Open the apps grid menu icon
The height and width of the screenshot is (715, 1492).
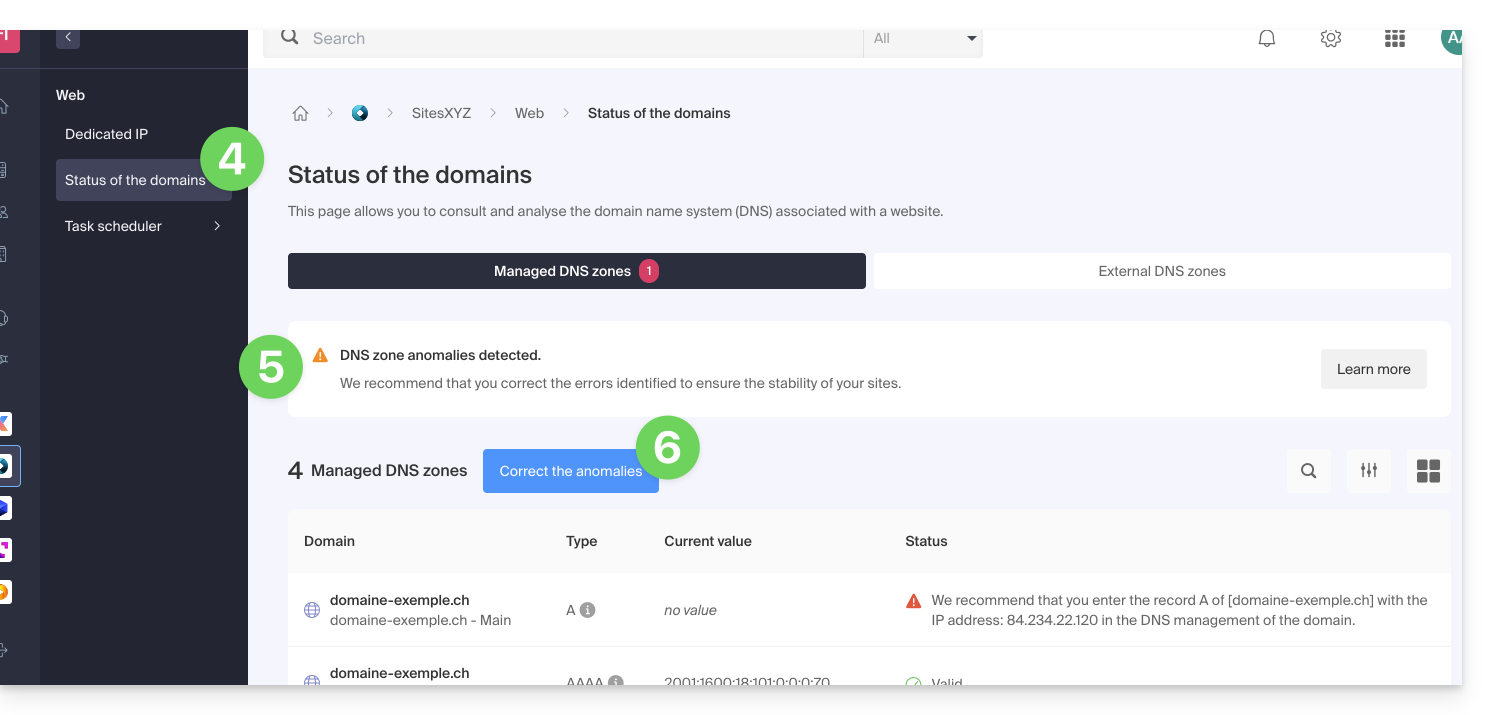tap(1394, 39)
